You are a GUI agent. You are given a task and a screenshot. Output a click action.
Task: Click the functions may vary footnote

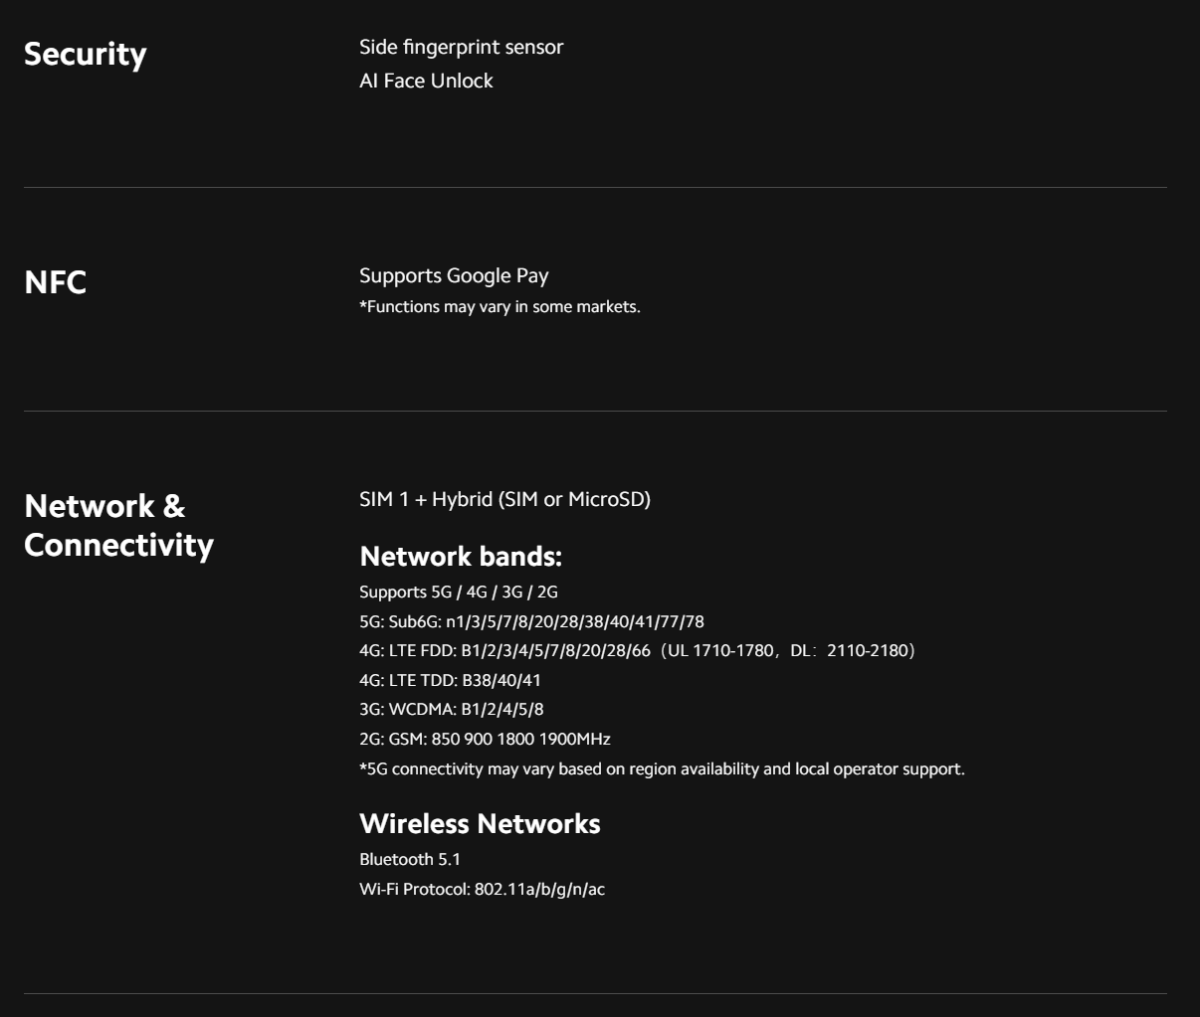coord(500,307)
